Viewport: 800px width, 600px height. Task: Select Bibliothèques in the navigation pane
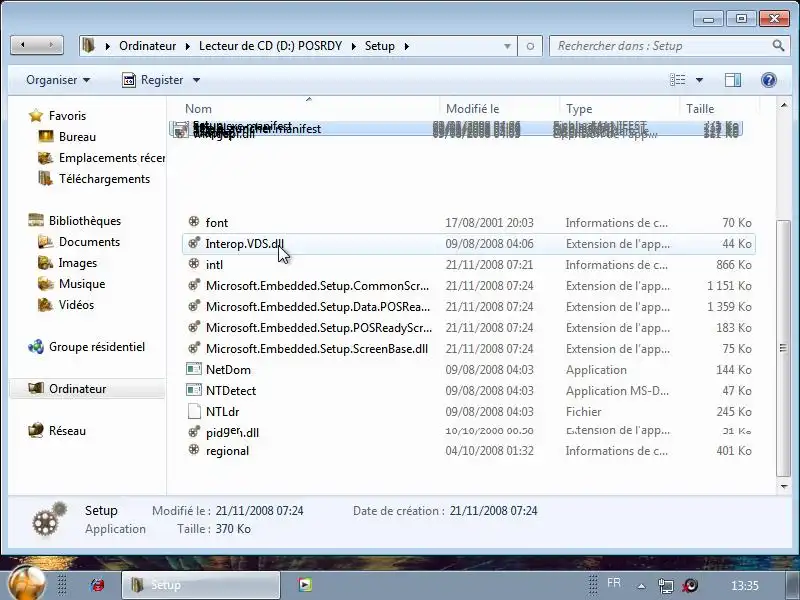pos(85,221)
